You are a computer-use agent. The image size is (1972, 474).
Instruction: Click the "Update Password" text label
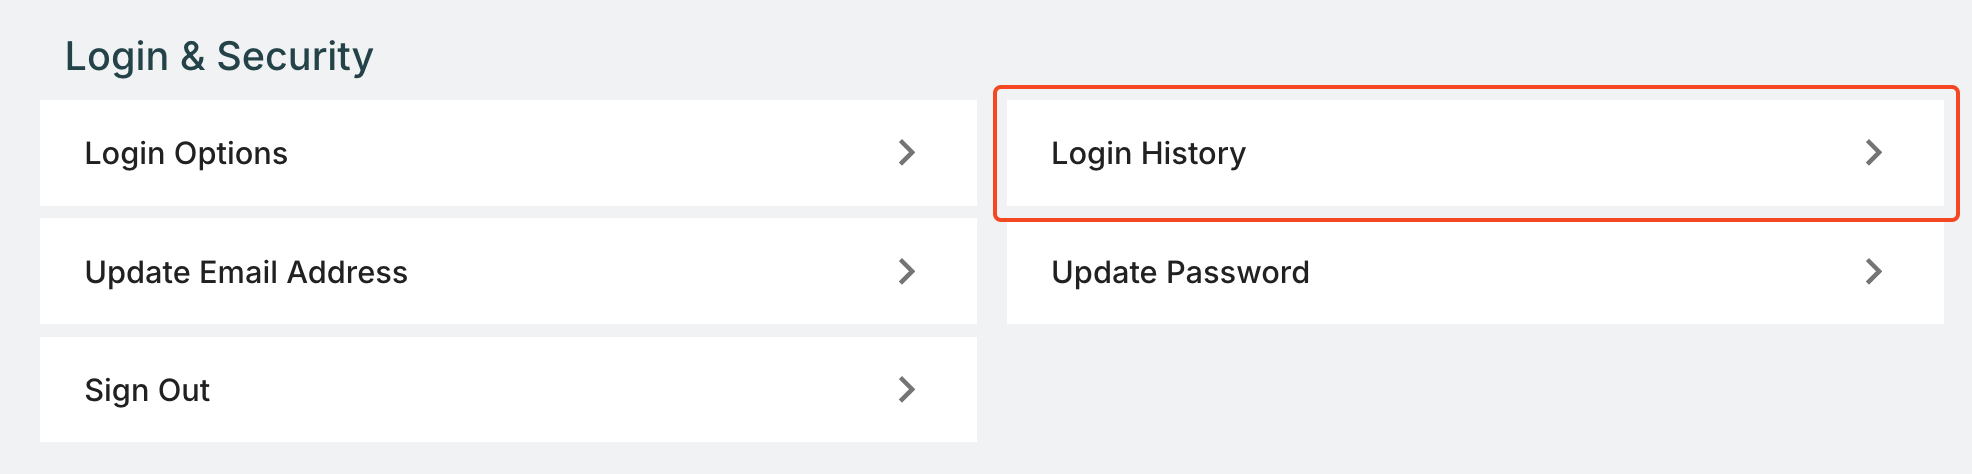pos(1180,272)
